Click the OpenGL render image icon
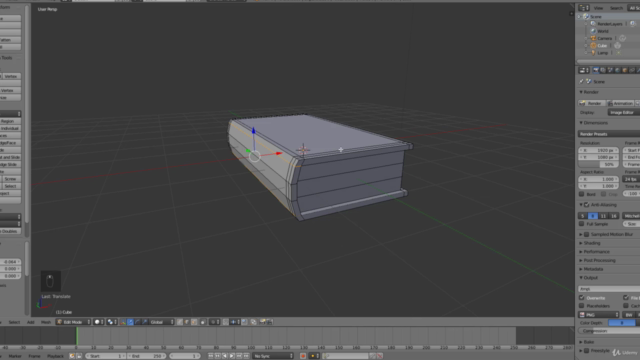640x360 pixels. pos(263,322)
